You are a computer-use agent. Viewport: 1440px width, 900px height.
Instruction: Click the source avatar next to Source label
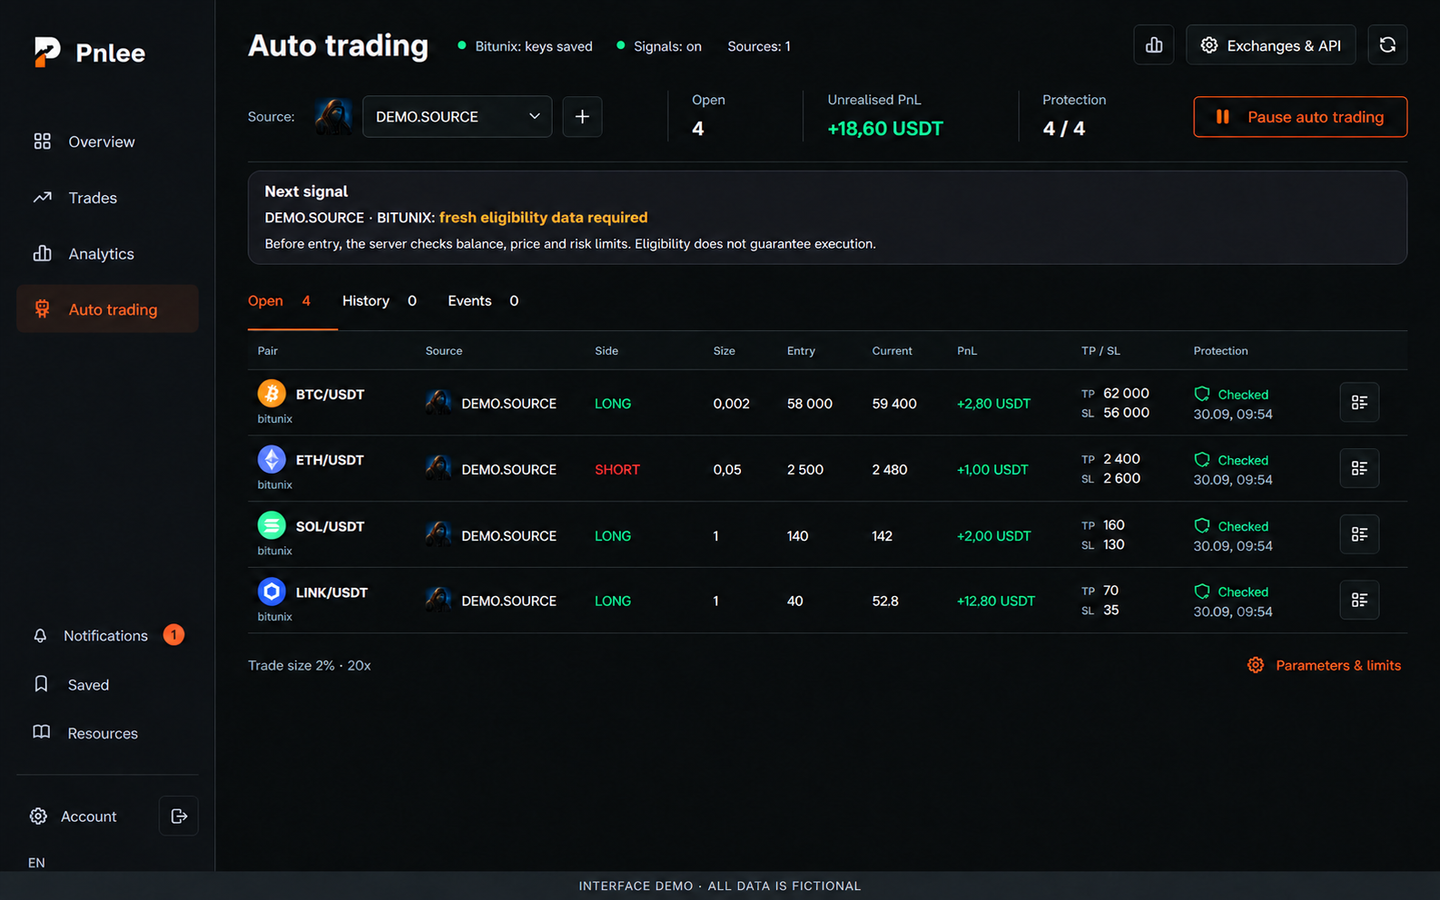click(333, 117)
